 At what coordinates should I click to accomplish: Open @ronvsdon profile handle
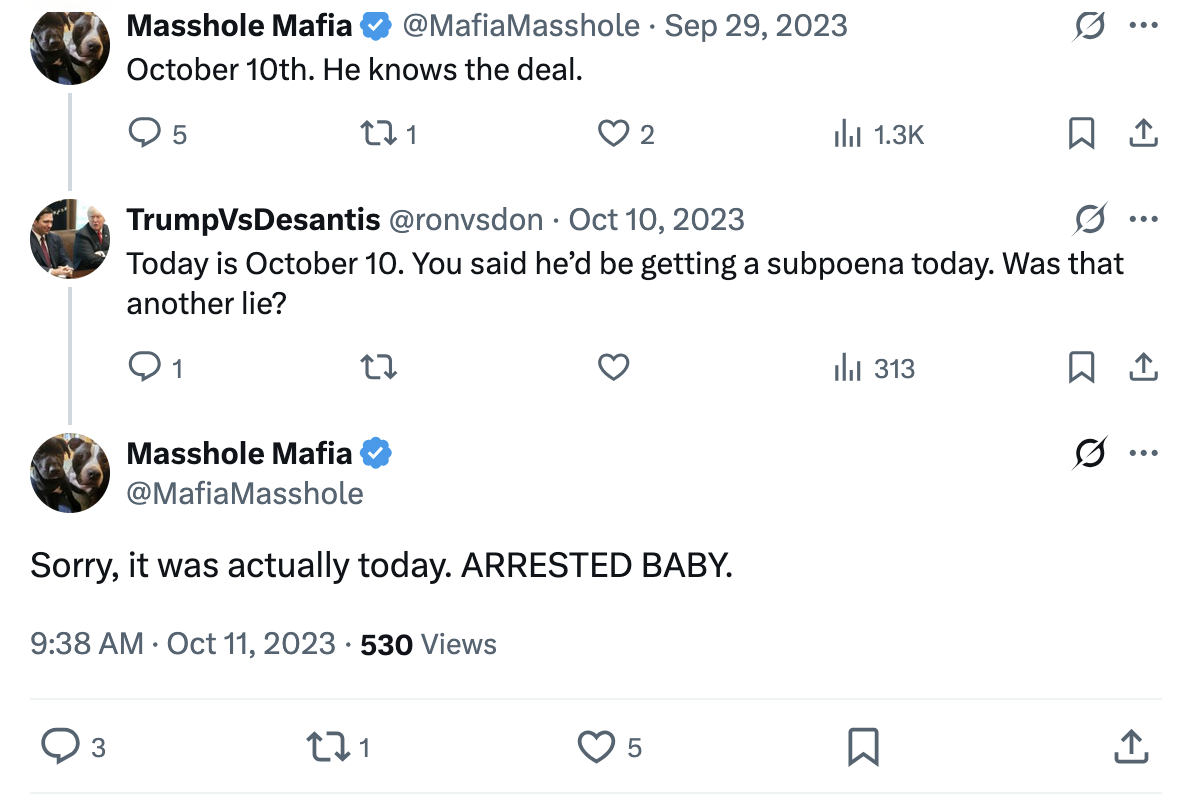[465, 219]
